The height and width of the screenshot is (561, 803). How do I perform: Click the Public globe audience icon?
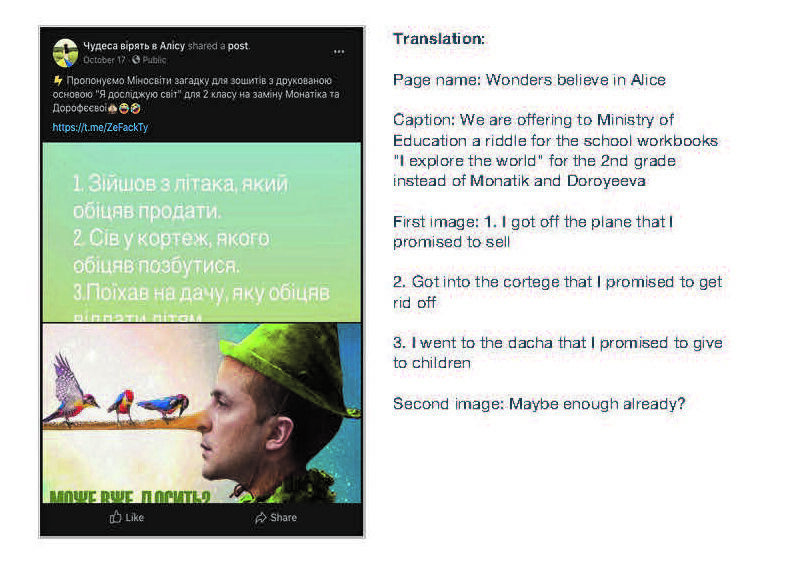click(136, 60)
